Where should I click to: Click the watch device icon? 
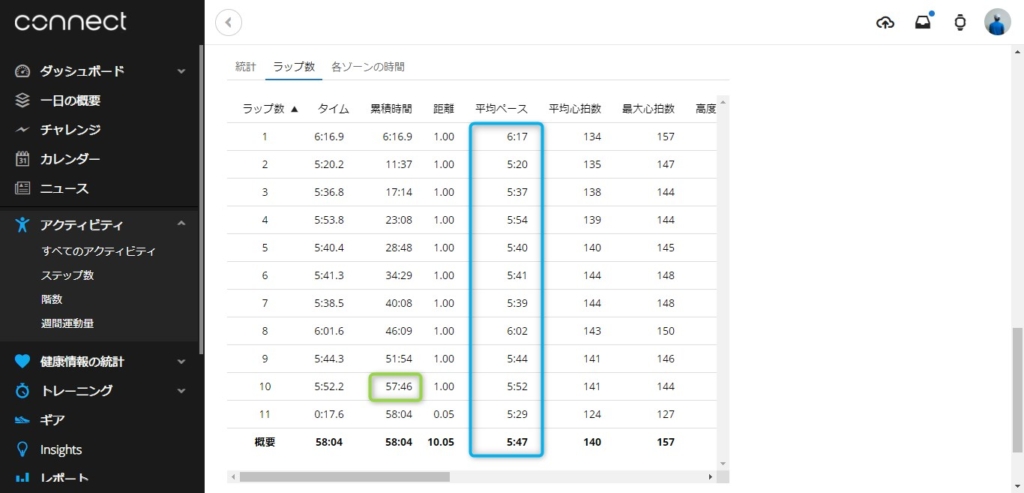(x=960, y=22)
